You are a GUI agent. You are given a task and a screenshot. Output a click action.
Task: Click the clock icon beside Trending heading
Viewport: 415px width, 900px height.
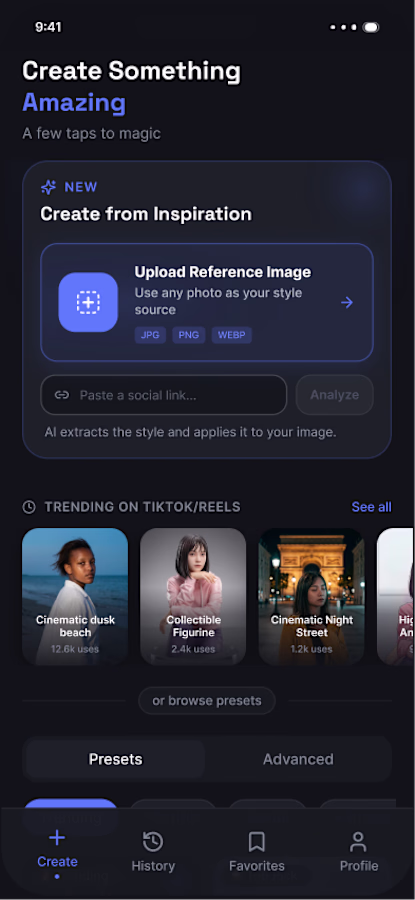click(x=29, y=507)
